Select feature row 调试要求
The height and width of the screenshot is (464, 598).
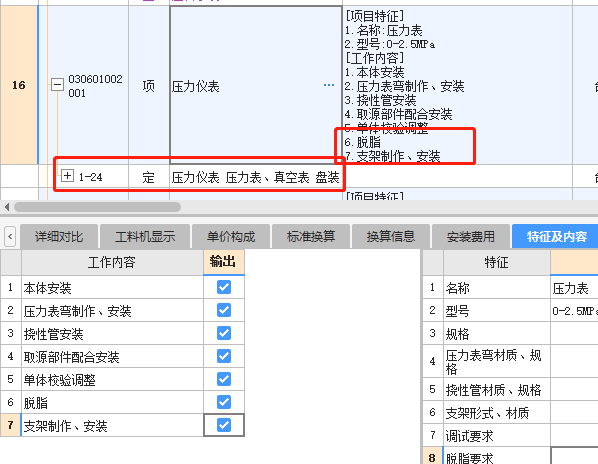pyautogui.click(x=497, y=435)
